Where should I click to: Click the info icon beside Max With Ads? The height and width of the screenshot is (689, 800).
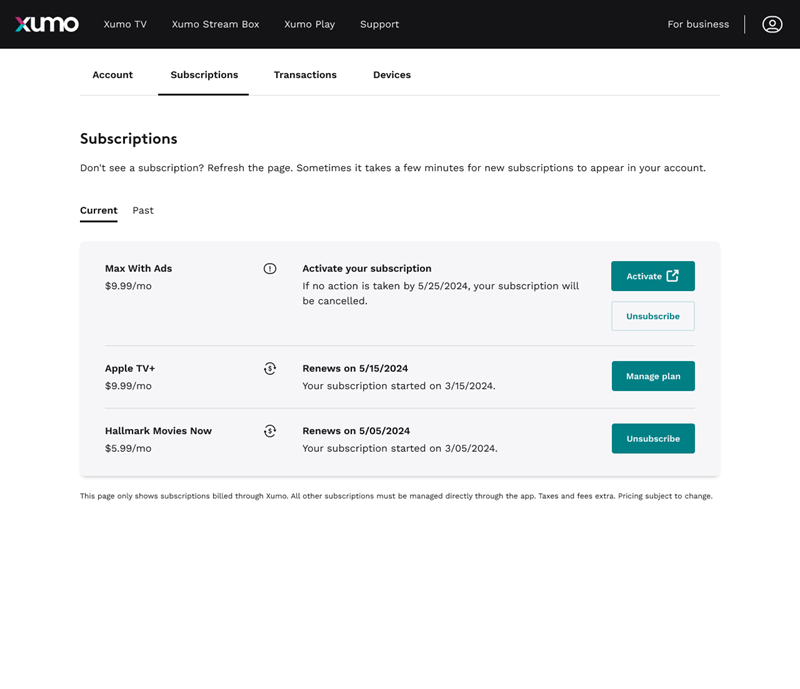[270, 268]
